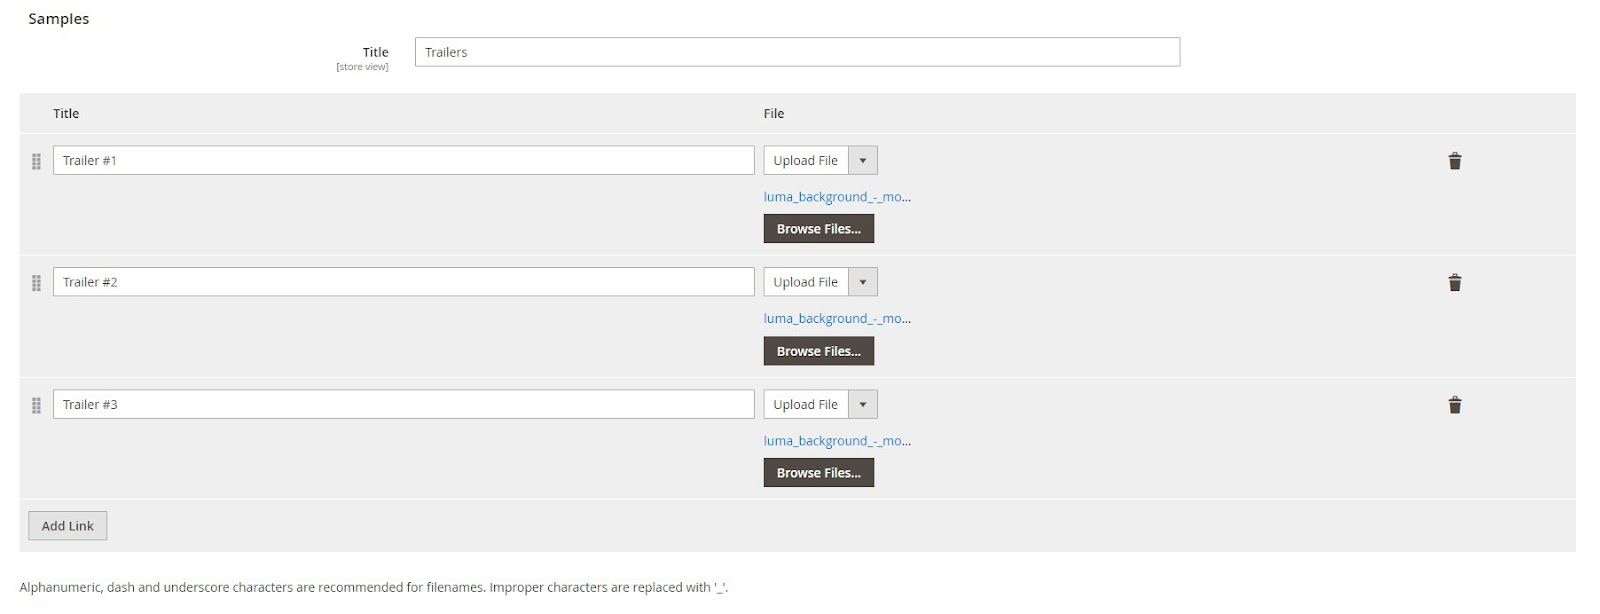
Task: Edit the Trailer #1 title field
Action: pyautogui.click(x=403, y=160)
